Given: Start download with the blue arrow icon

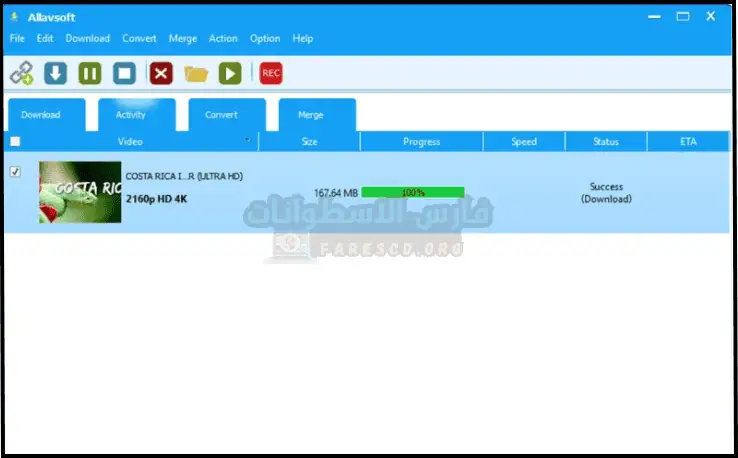Looking at the screenshot, I should point(56,73).
